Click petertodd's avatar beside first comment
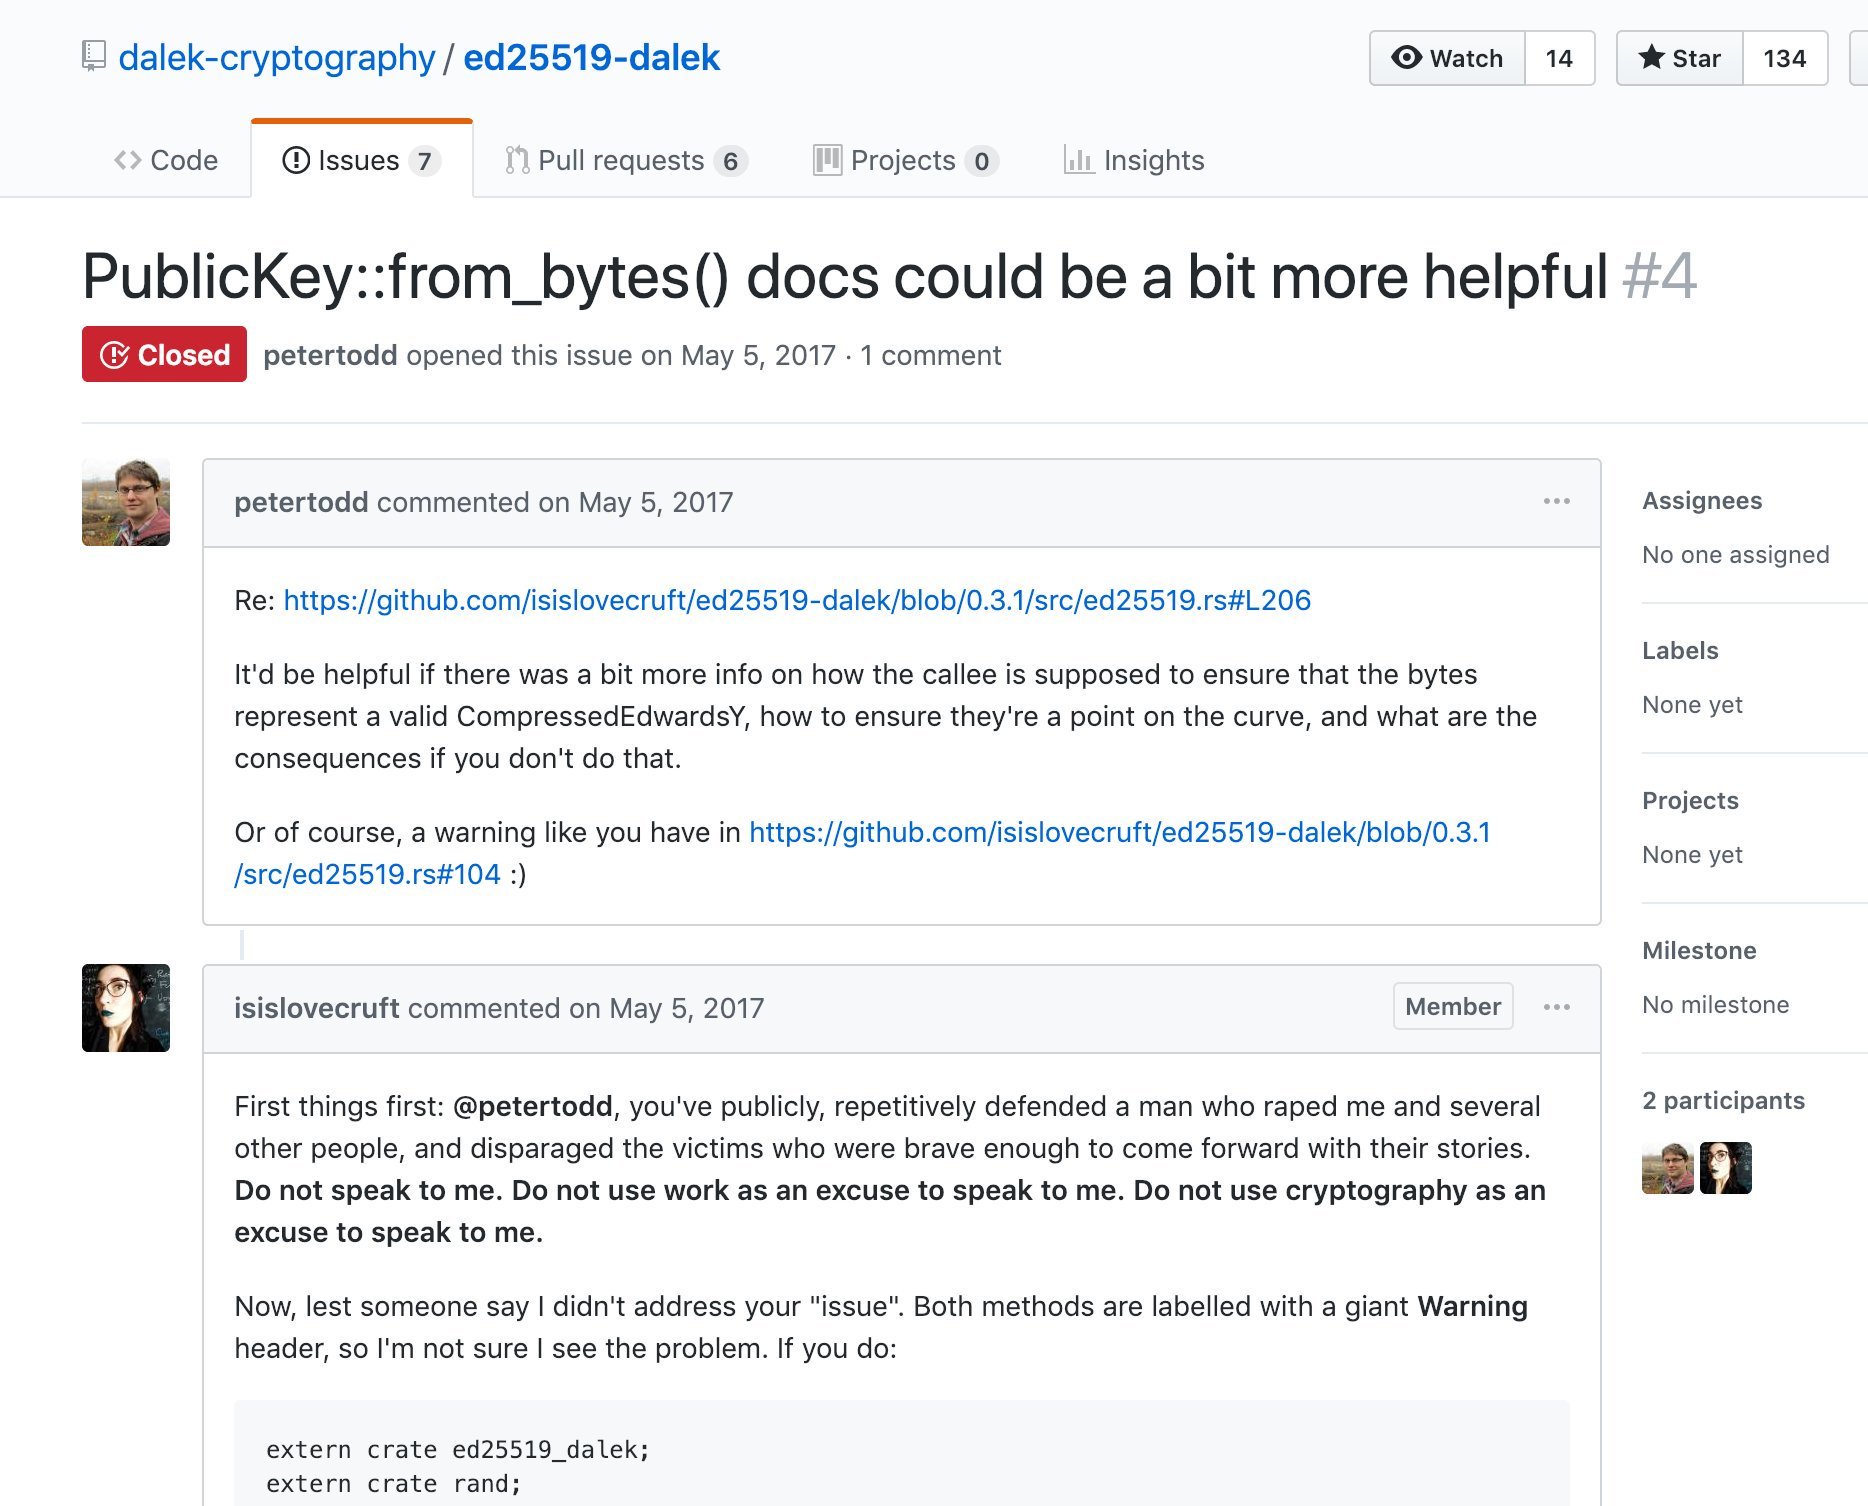The width and height of the screenshot is (1868, 1506). point(126,502)
